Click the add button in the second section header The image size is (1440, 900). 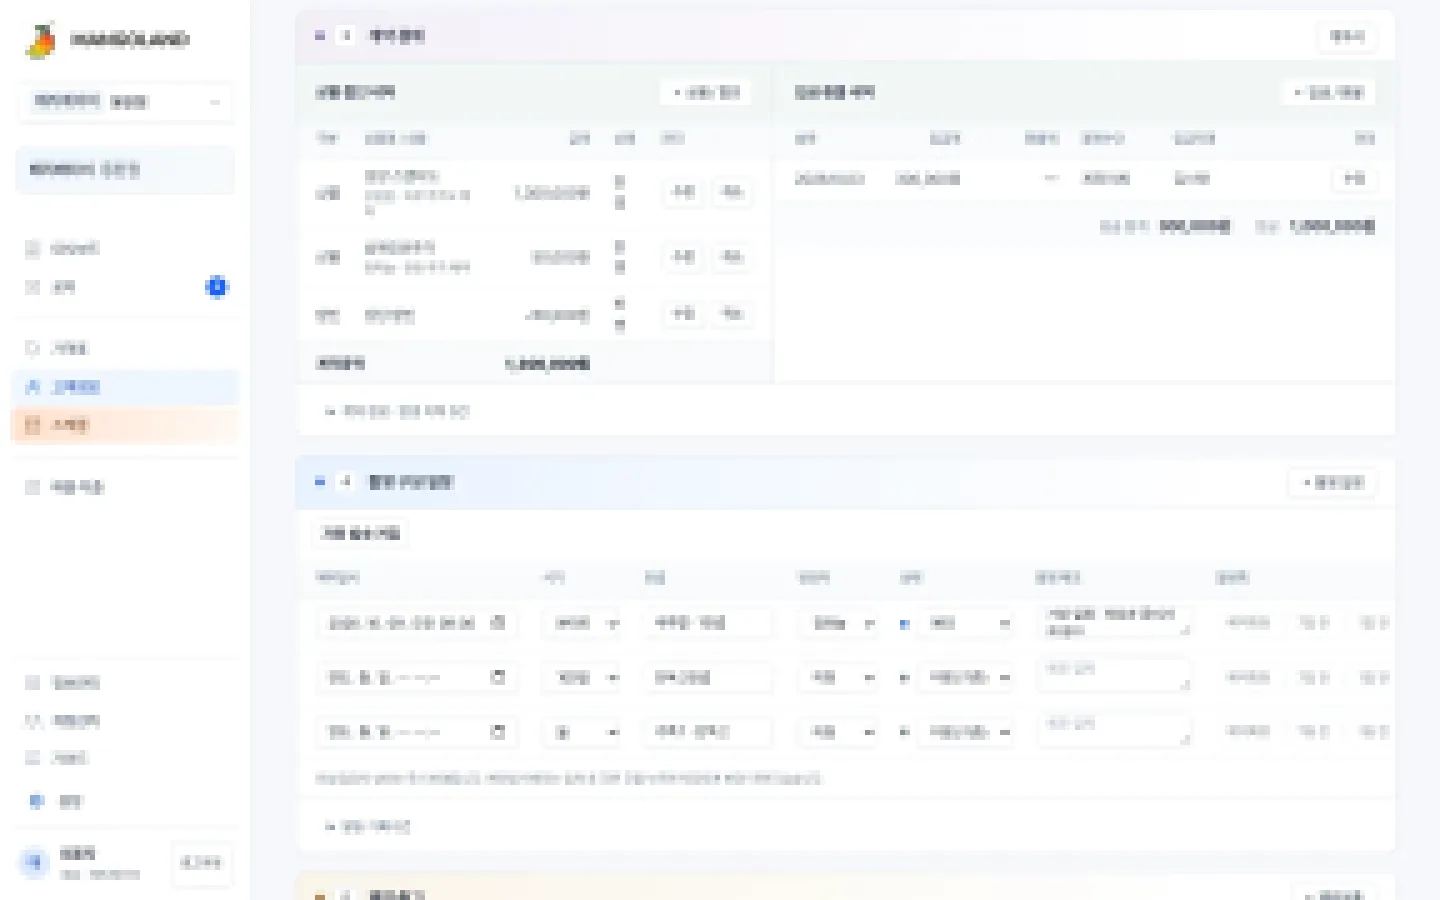click(x=1332, y=483)
